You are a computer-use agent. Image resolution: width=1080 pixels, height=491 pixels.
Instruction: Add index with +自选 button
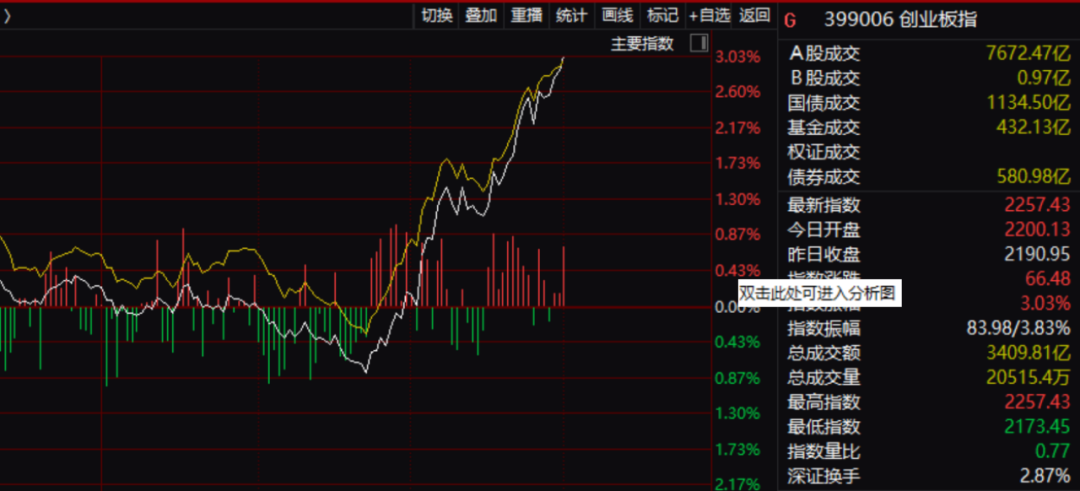pos(709,15)
